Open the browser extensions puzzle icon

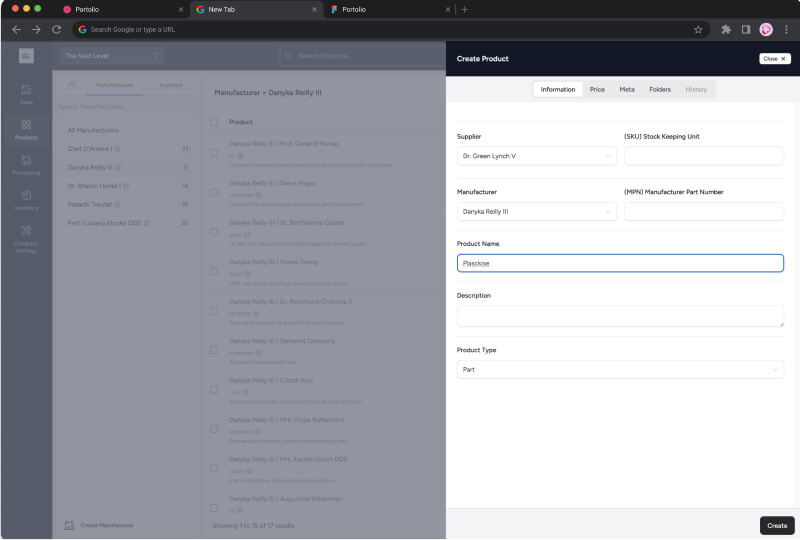pos(726,30)
